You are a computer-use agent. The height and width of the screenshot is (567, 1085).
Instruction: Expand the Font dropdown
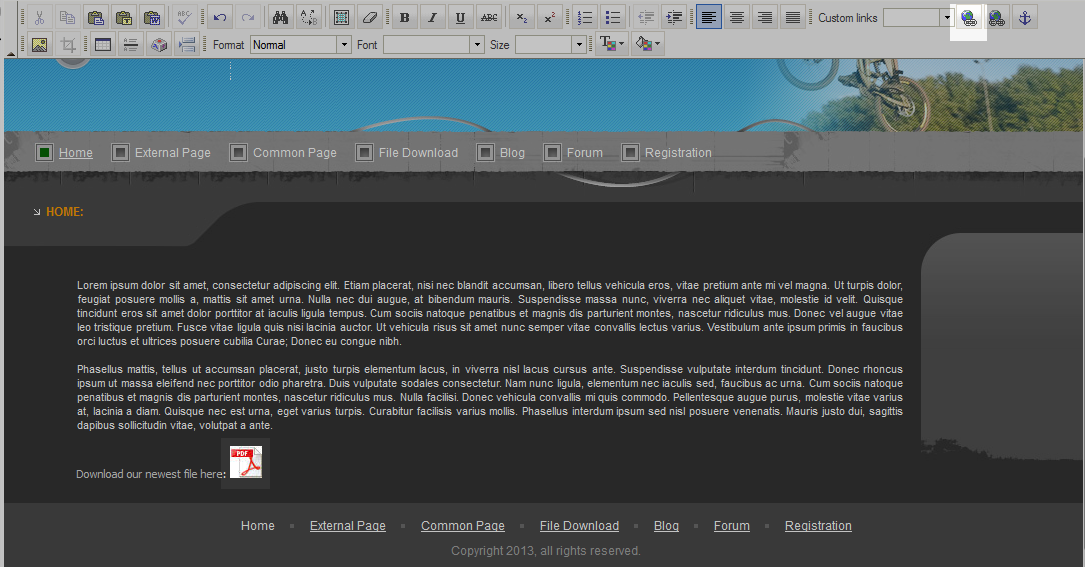[477, 45]
